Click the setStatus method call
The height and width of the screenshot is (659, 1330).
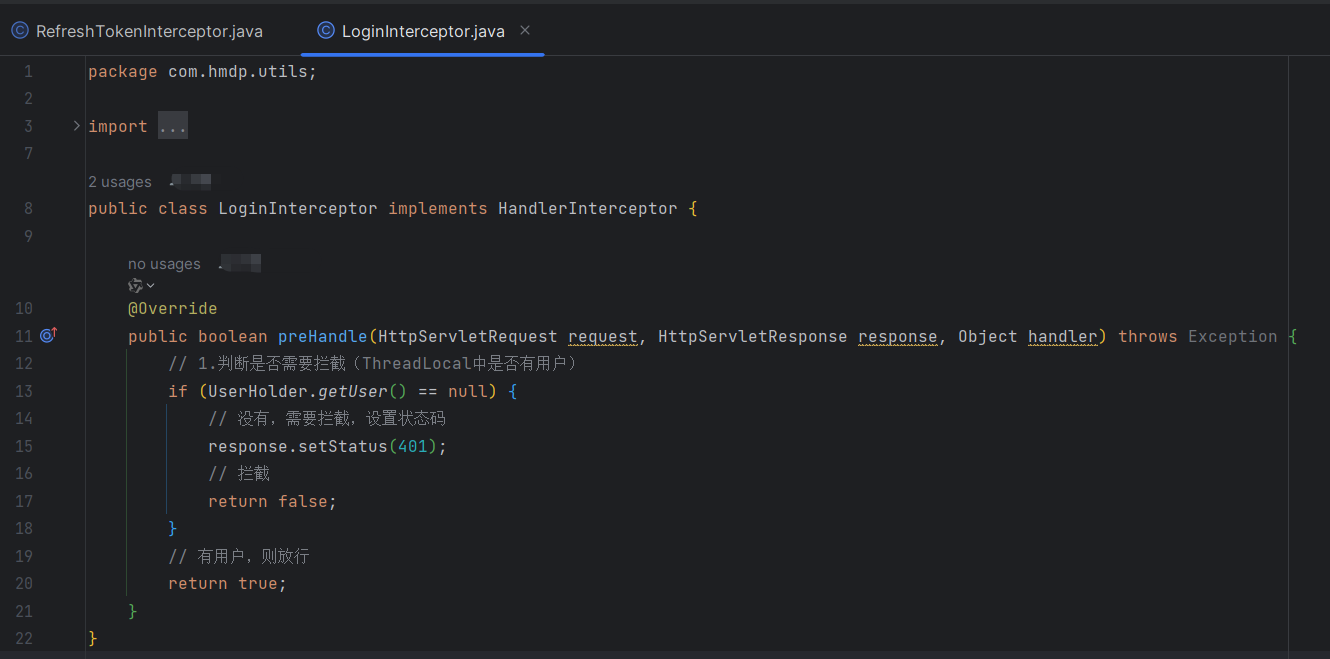click(343, 447)
